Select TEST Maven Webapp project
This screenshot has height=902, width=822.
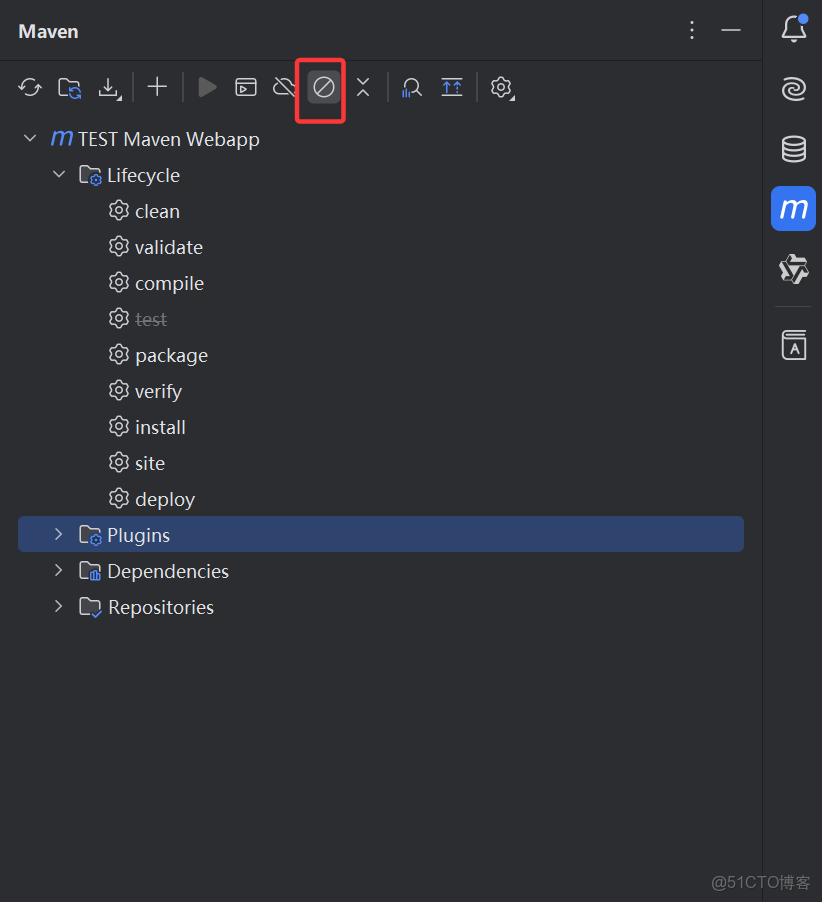point(169,139)
